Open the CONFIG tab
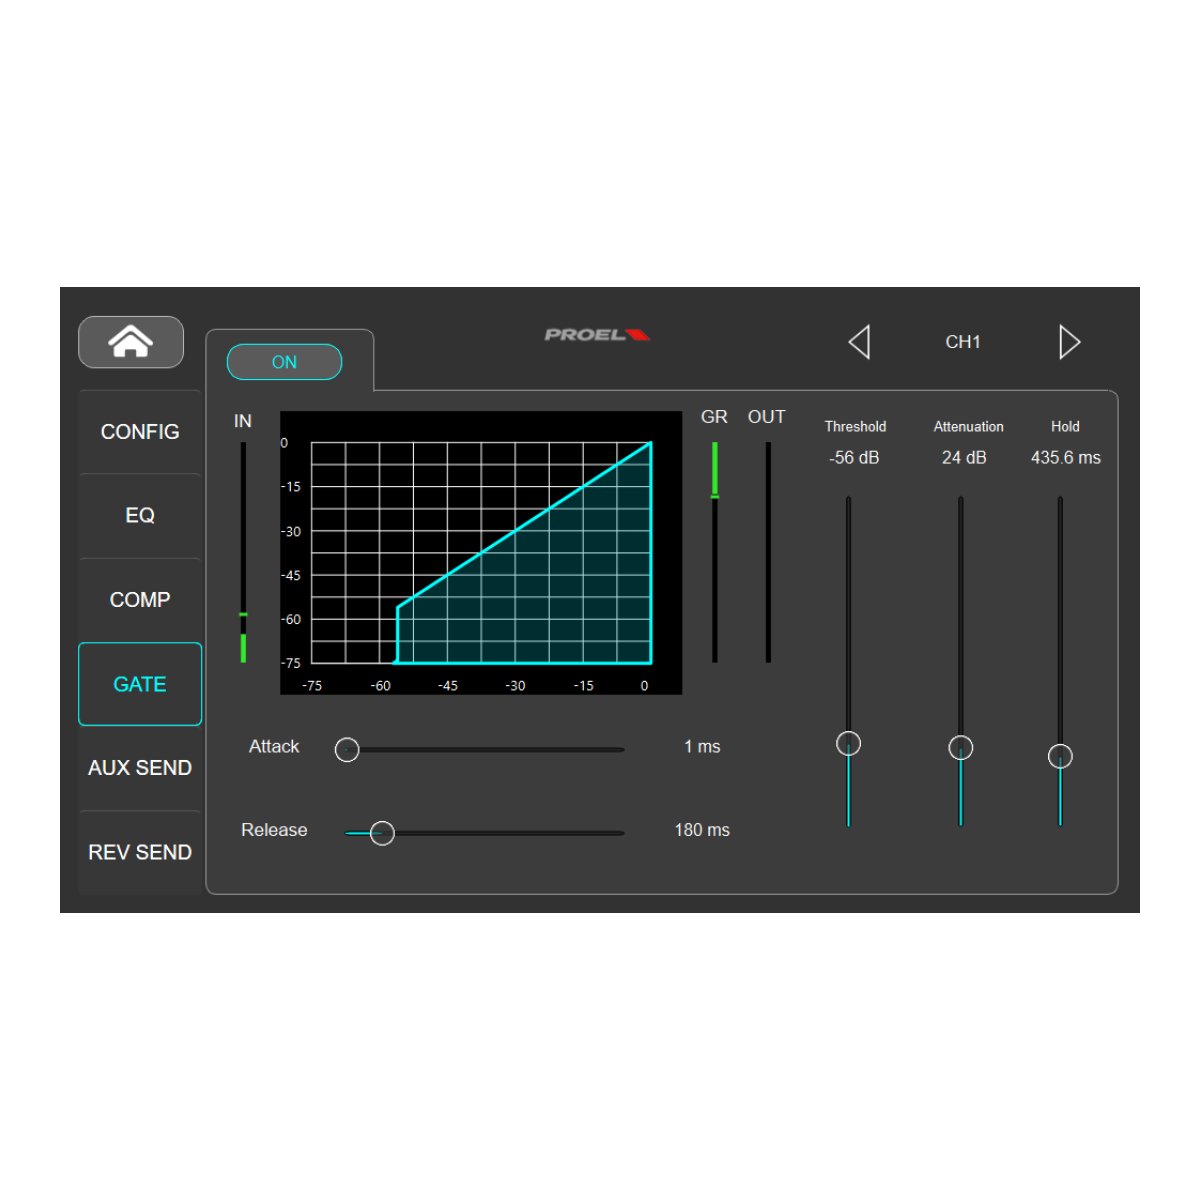This screenshot has height=1200, width=1200. pyautogui.click(x=140, y=432)
